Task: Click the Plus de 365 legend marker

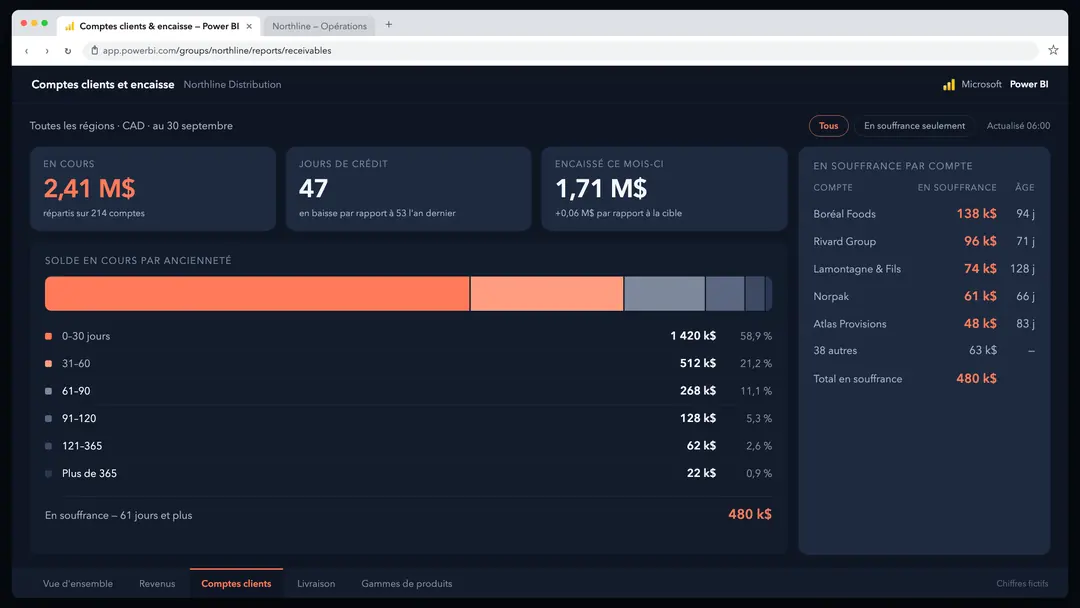Action: pos(48,474)
